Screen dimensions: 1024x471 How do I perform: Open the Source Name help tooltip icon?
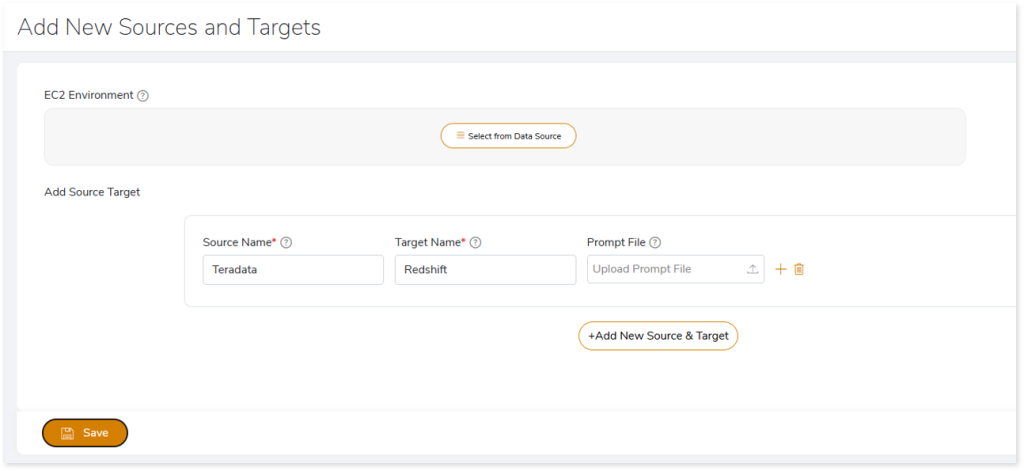286,242
